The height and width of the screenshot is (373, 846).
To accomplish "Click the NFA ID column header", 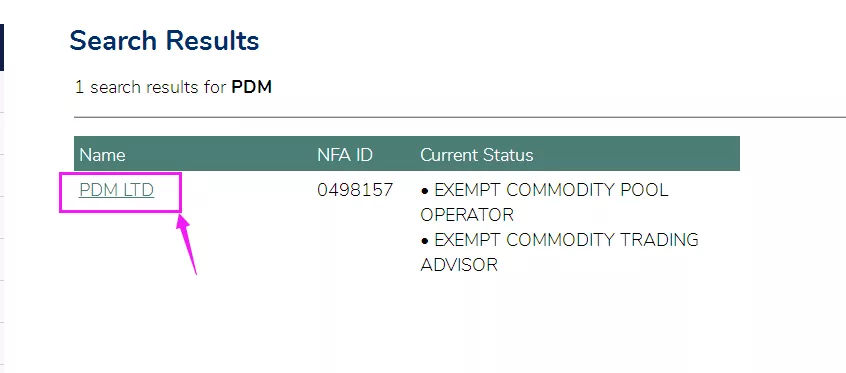I will click(x=345, y=155).
